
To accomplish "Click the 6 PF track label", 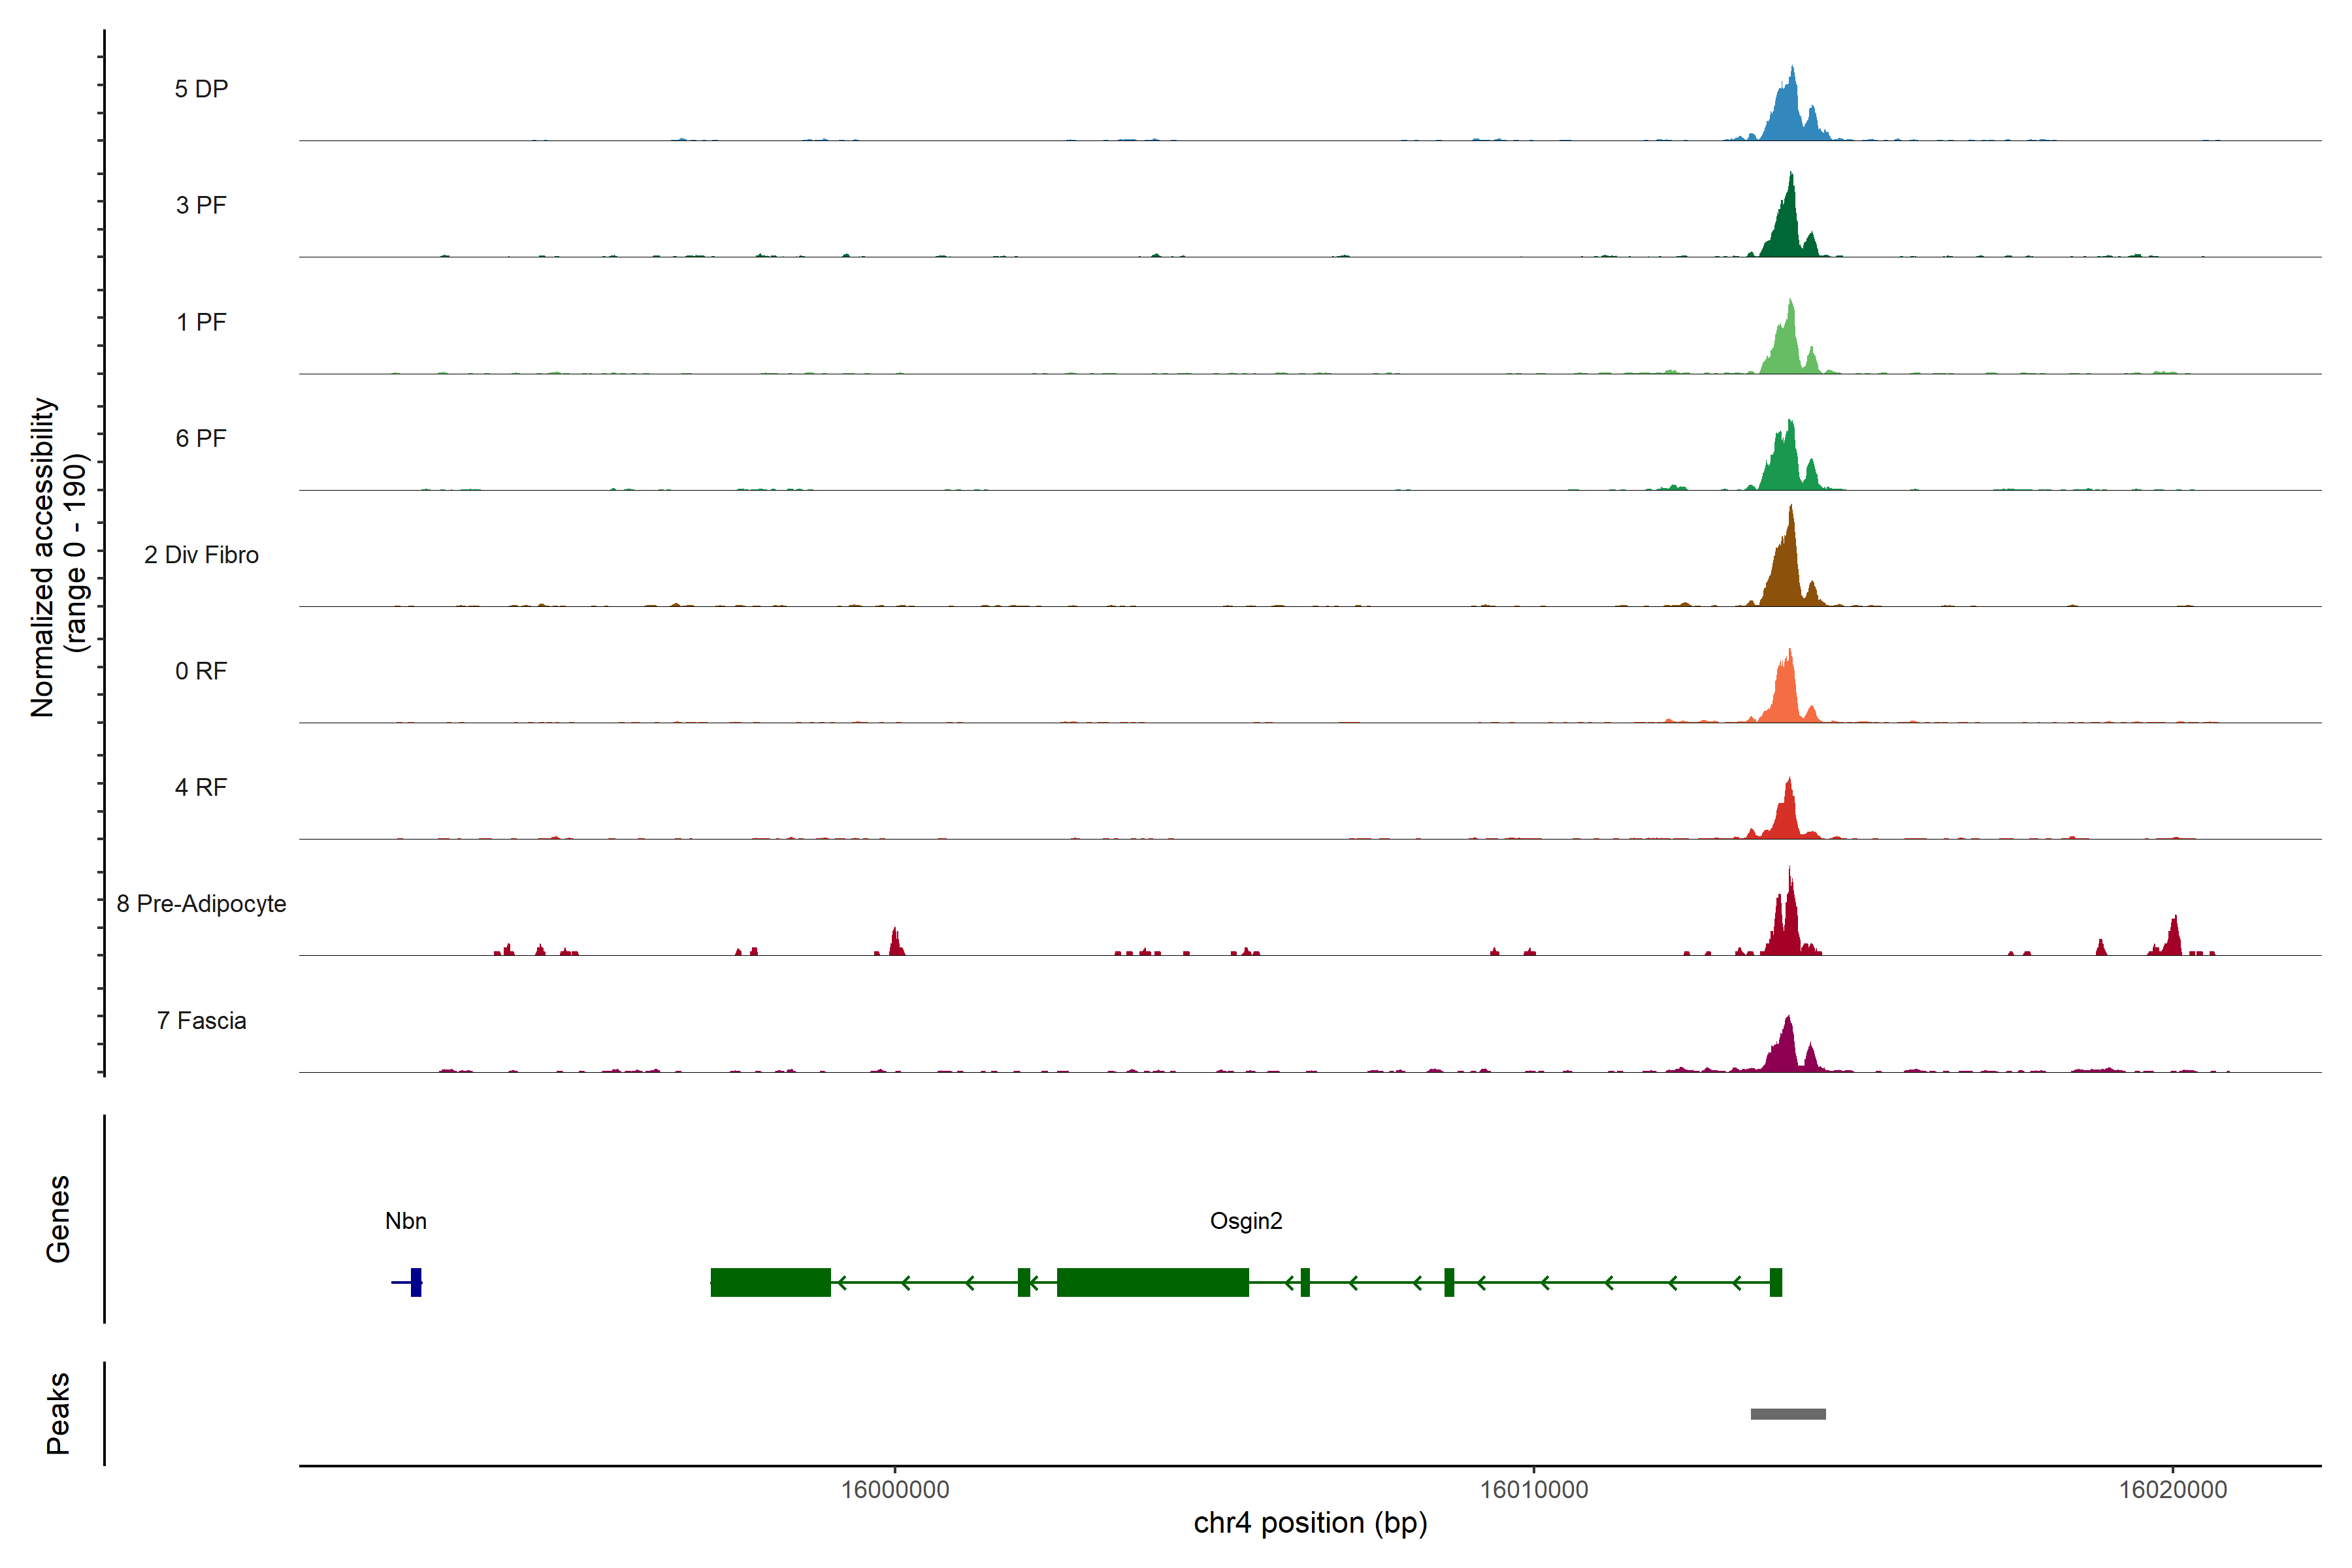I will click(x=201, y=438).
